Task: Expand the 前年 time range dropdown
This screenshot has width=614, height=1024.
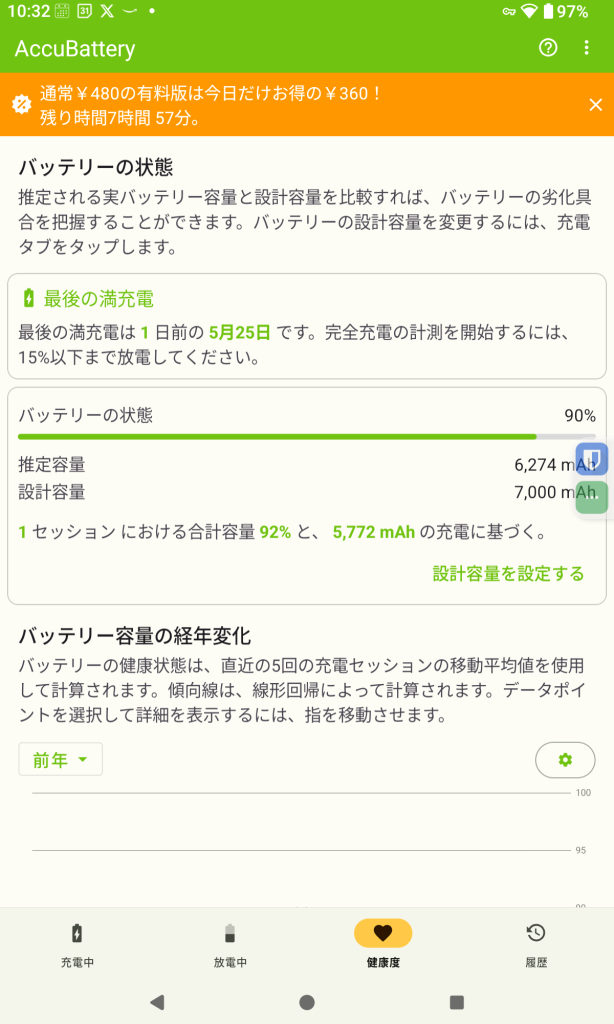Action: pos(60,760)
